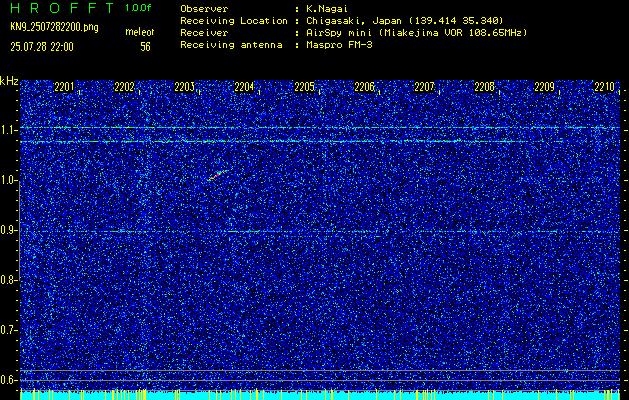The height and width of the screenshot is (400, 629).
Task: Click the 0.6 kHz frequency label
Action: 8,380
